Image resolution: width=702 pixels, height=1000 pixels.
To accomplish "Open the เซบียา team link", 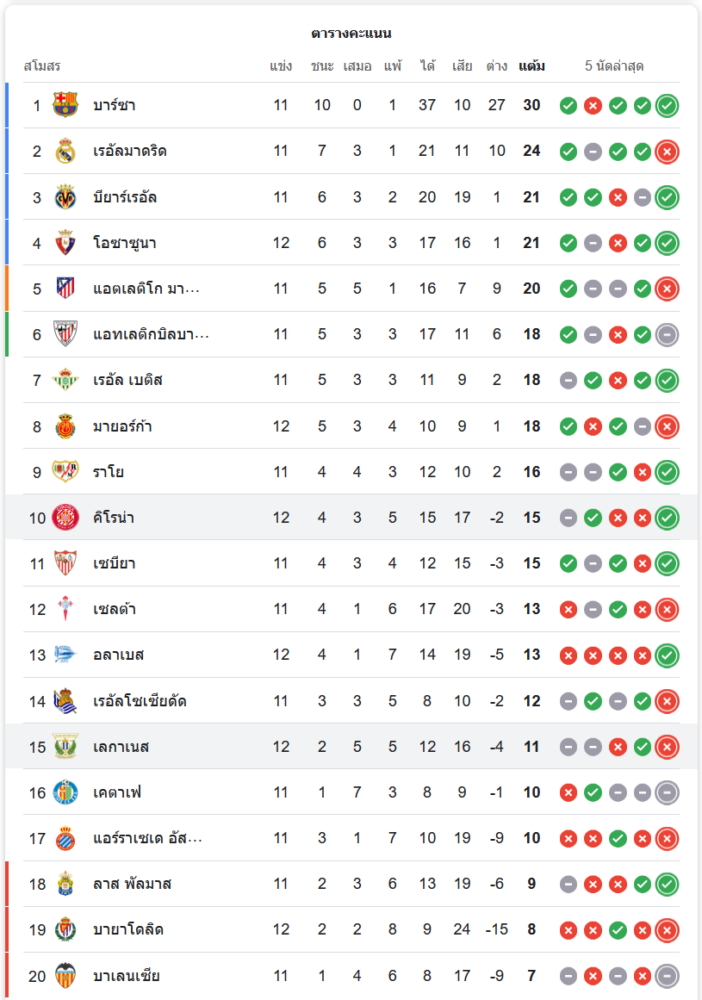I will tap(114, 564).
